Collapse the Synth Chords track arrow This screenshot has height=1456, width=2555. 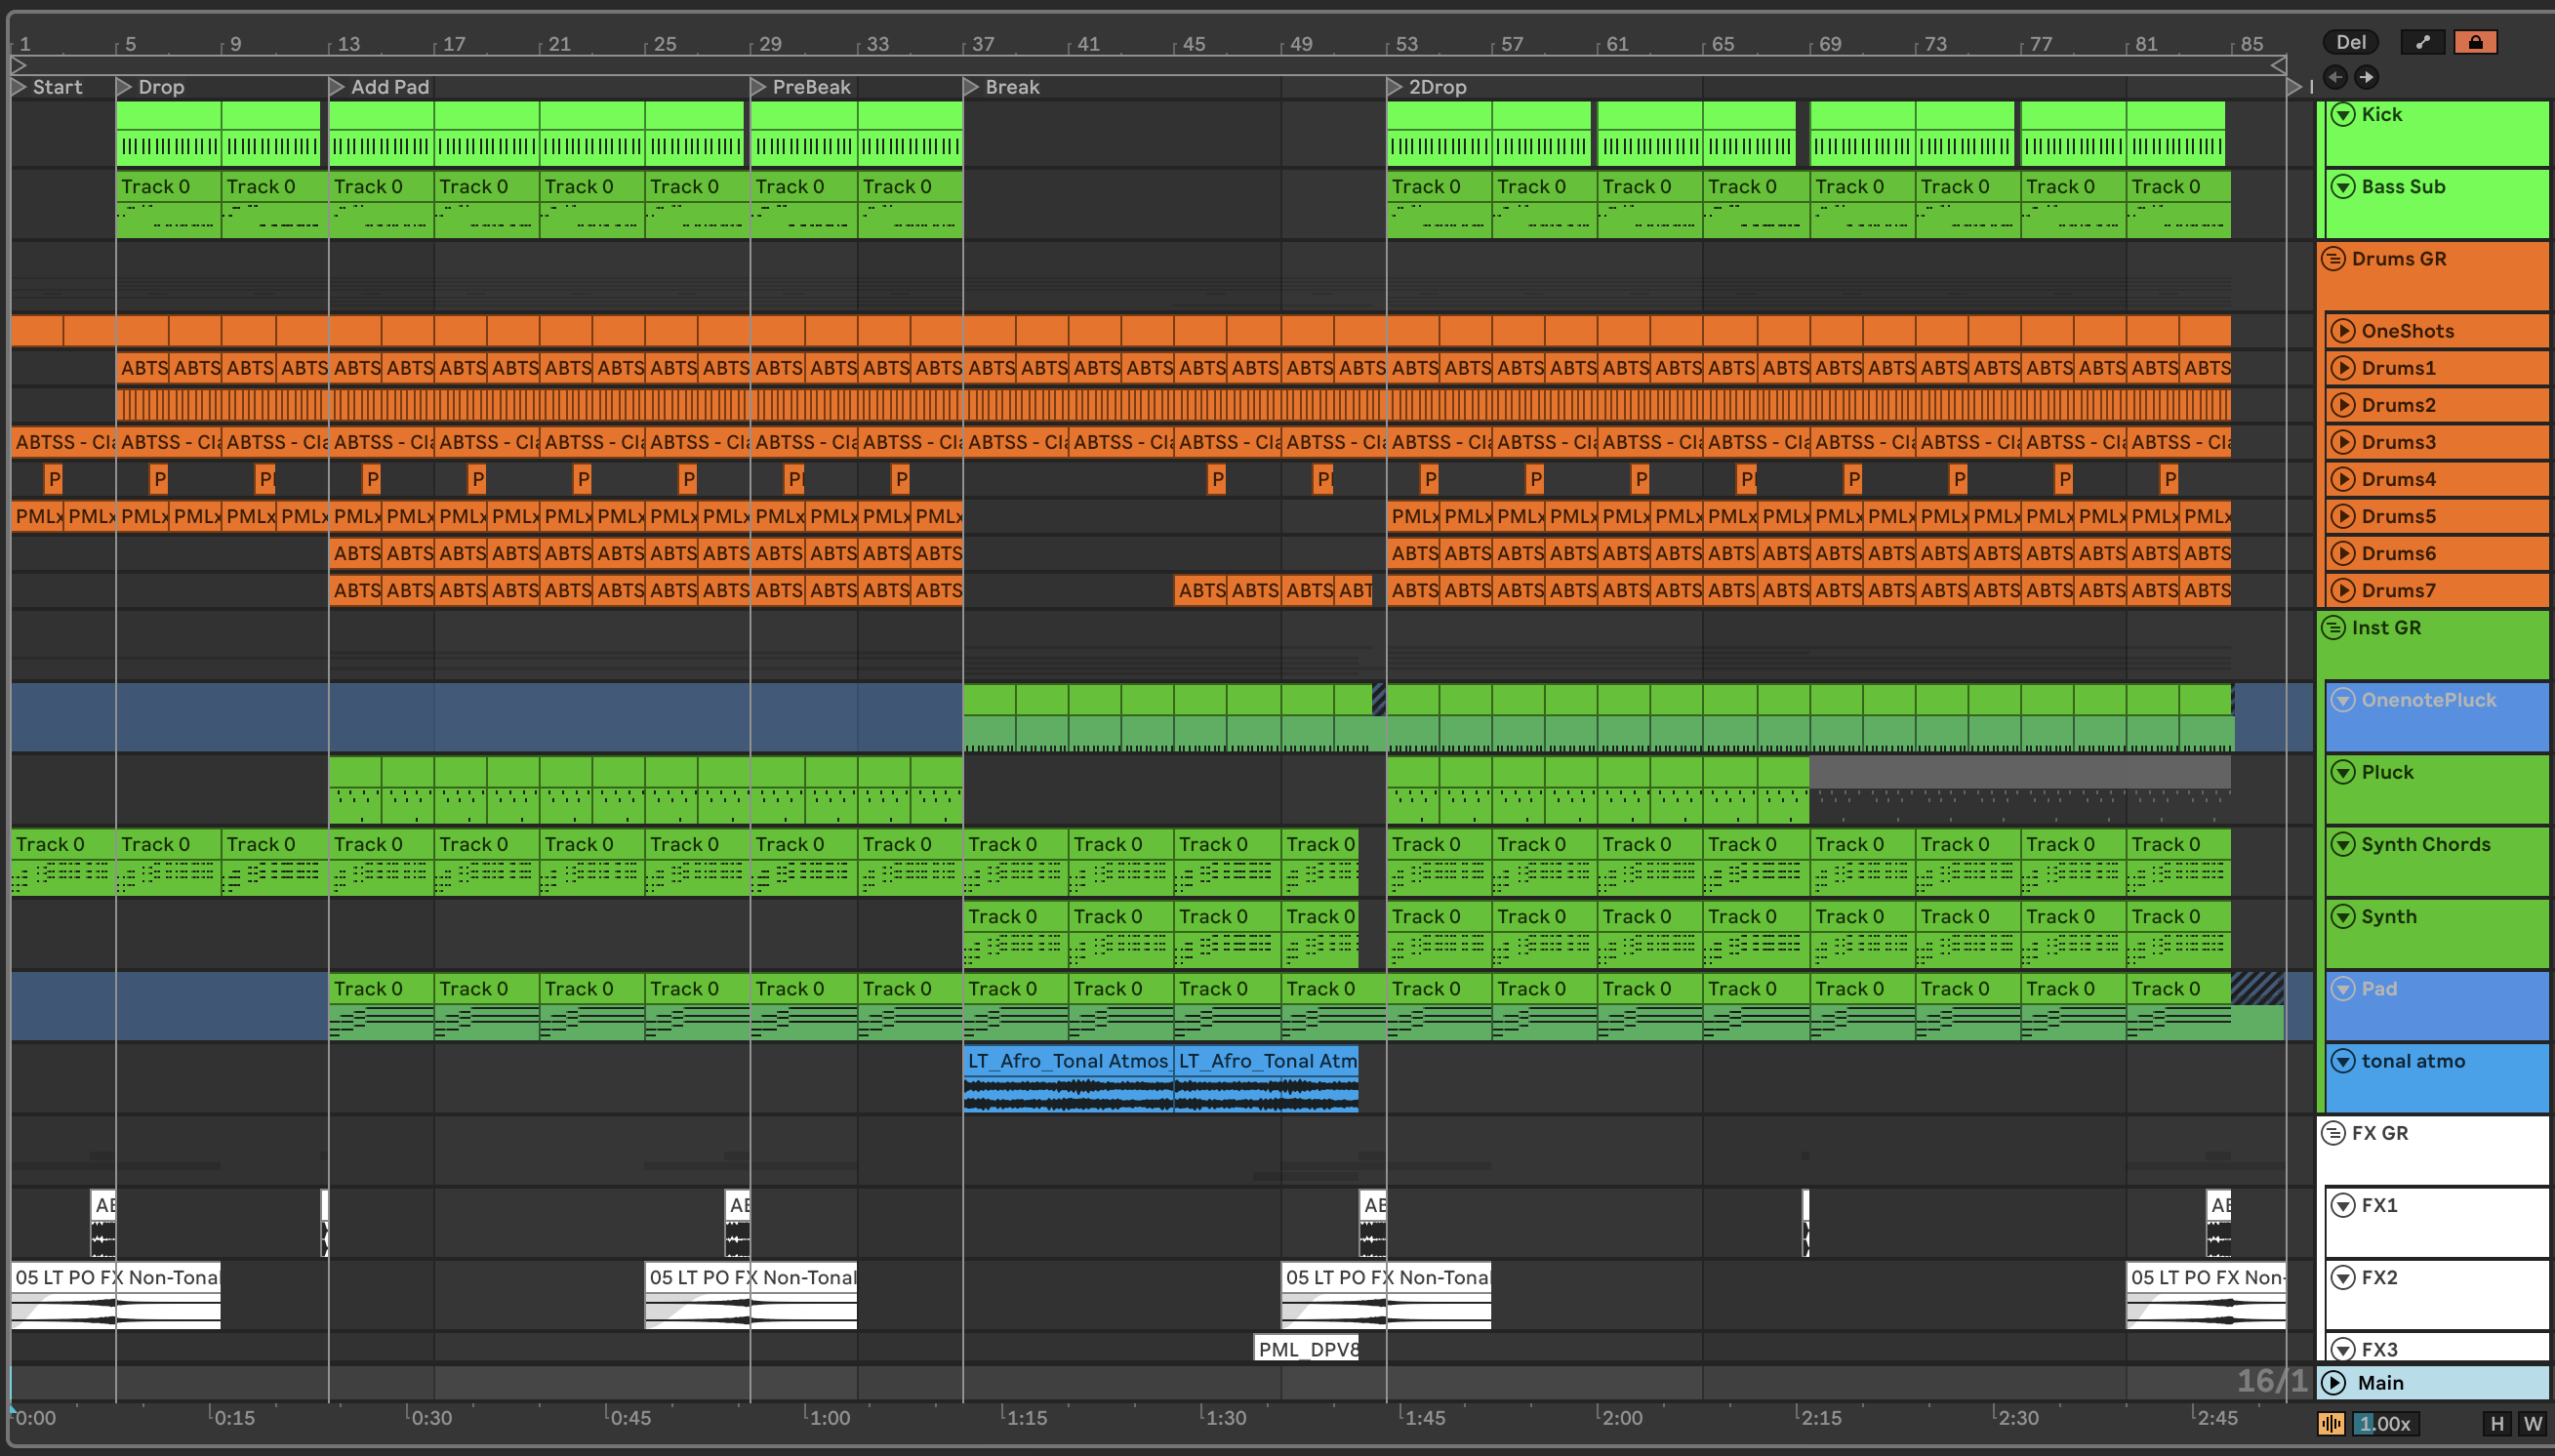2343,844
